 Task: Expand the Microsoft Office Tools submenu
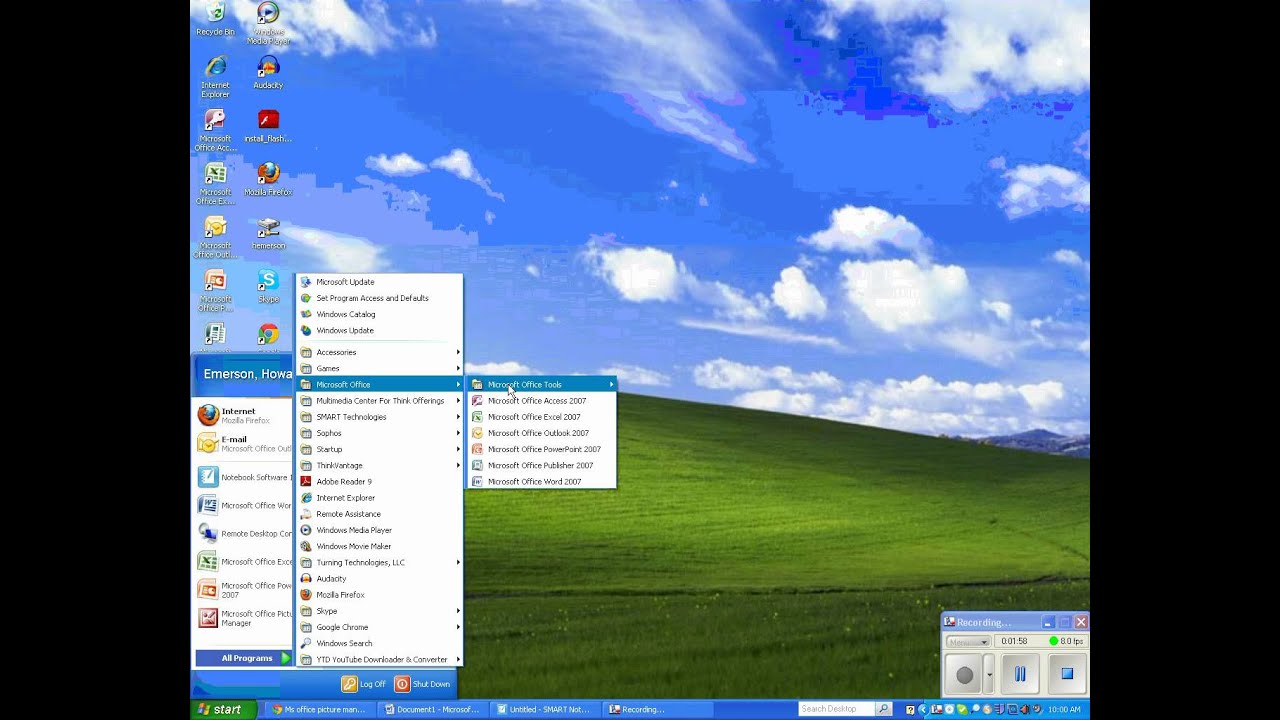[x=541, y=384]
